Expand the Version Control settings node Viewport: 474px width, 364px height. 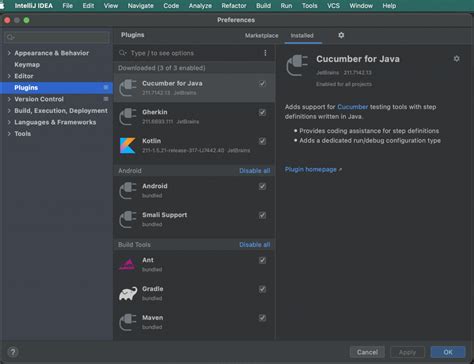(x=9, y=99)
